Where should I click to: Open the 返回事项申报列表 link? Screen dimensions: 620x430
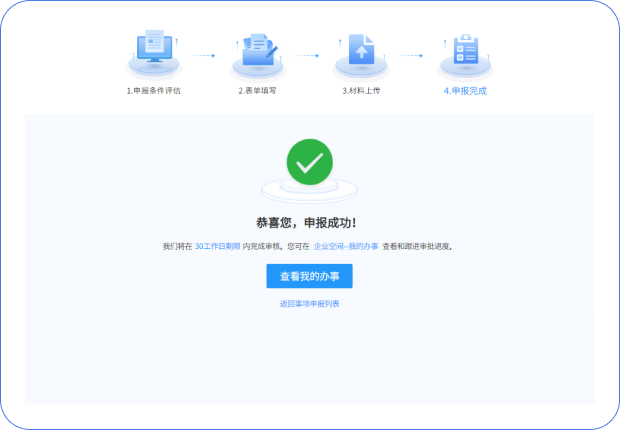tap(309, 303)
